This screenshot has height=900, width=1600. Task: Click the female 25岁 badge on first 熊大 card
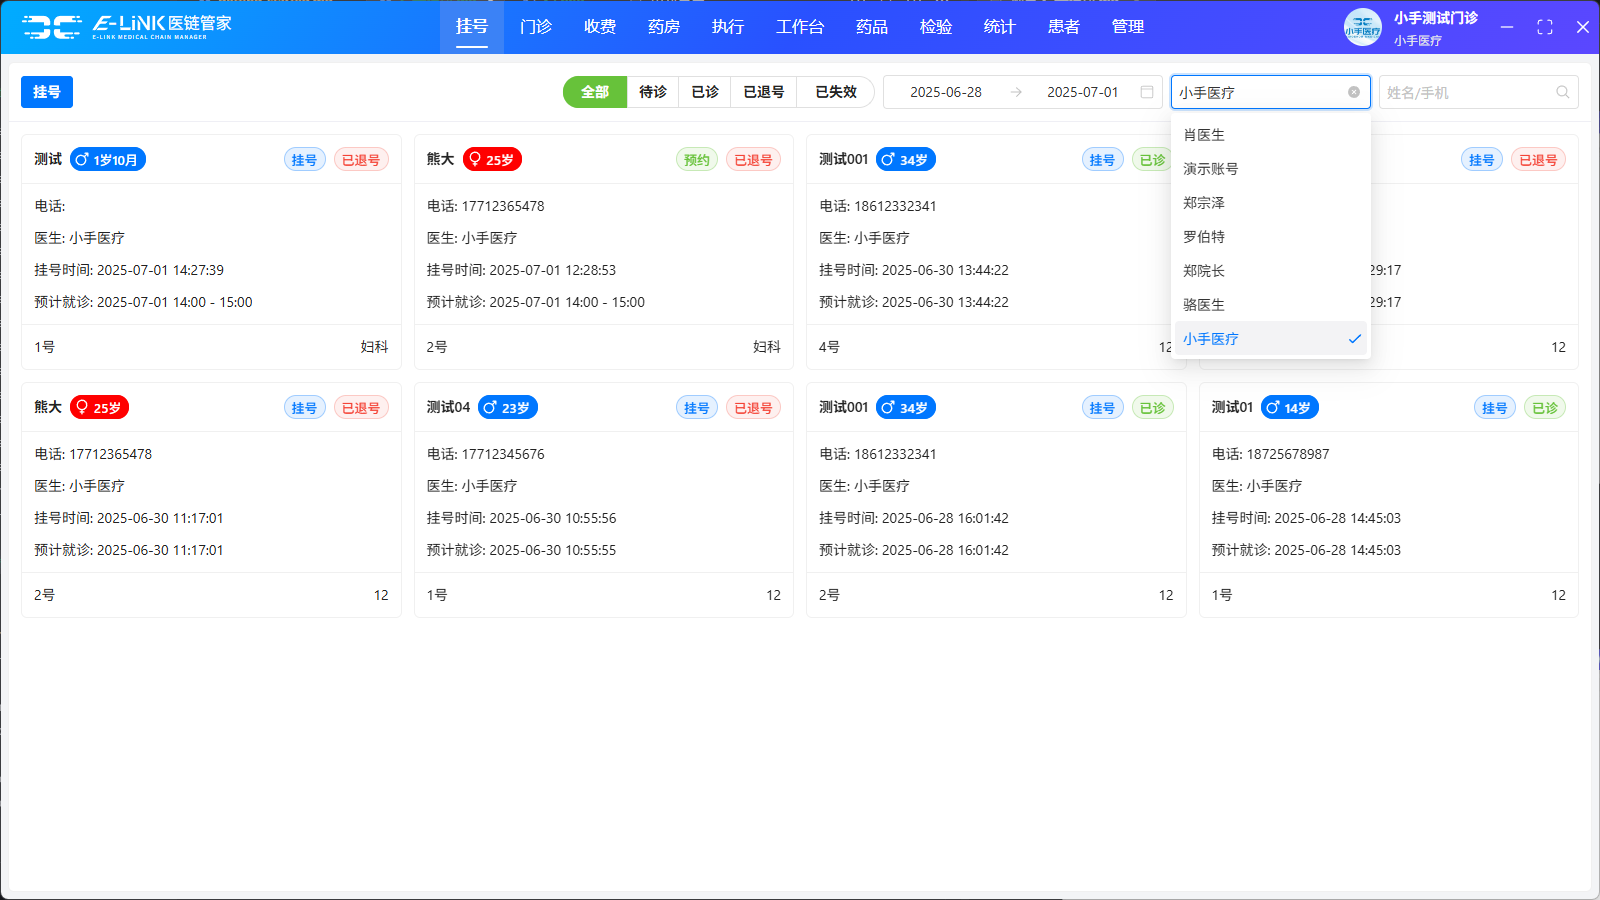(x=492, y=159)
